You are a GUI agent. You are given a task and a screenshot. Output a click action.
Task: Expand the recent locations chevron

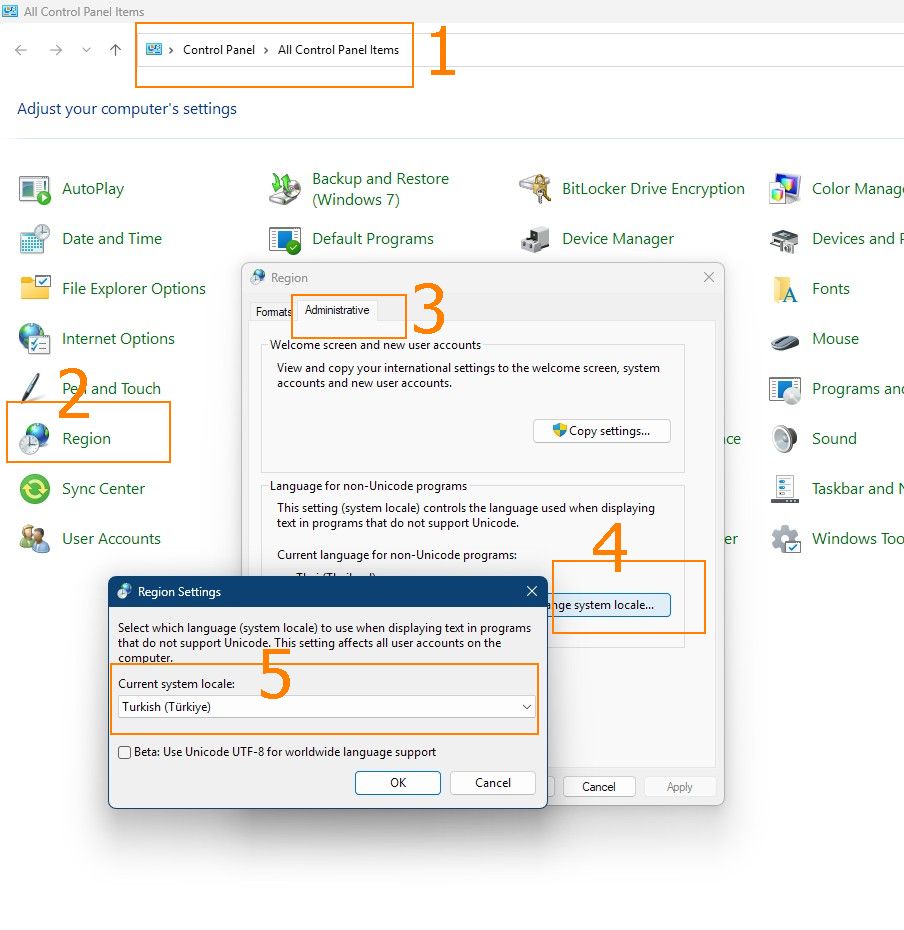[87, 50]
